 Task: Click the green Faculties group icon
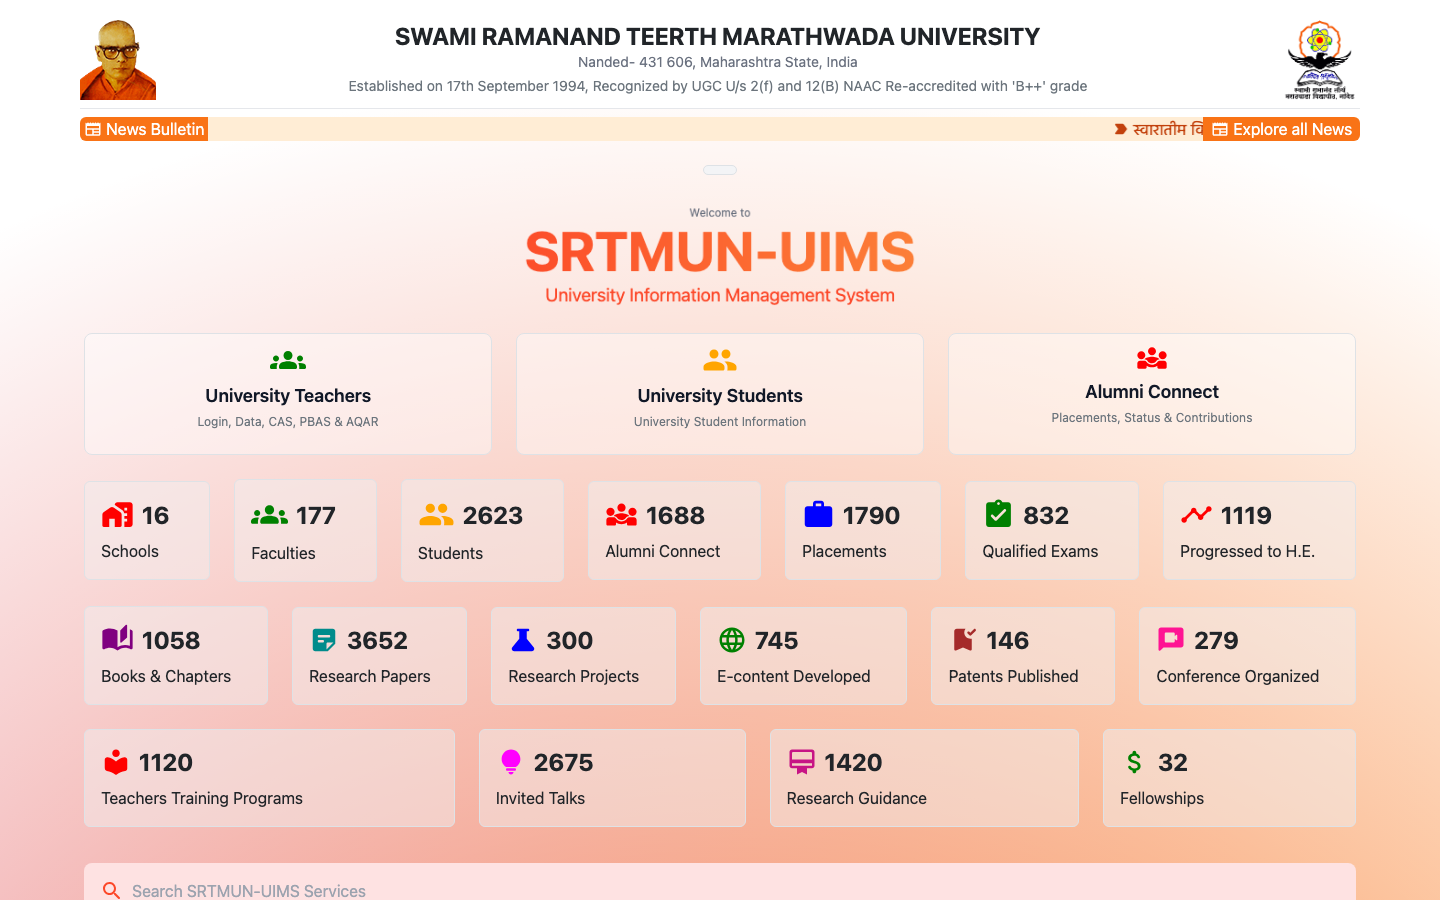pyautogui.click(x=269, y=515)
